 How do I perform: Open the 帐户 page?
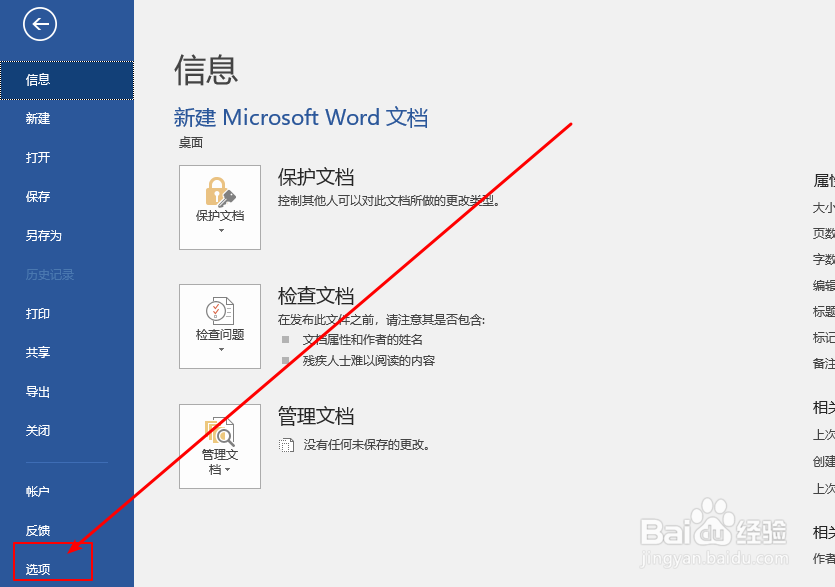[x=67, y=492]
